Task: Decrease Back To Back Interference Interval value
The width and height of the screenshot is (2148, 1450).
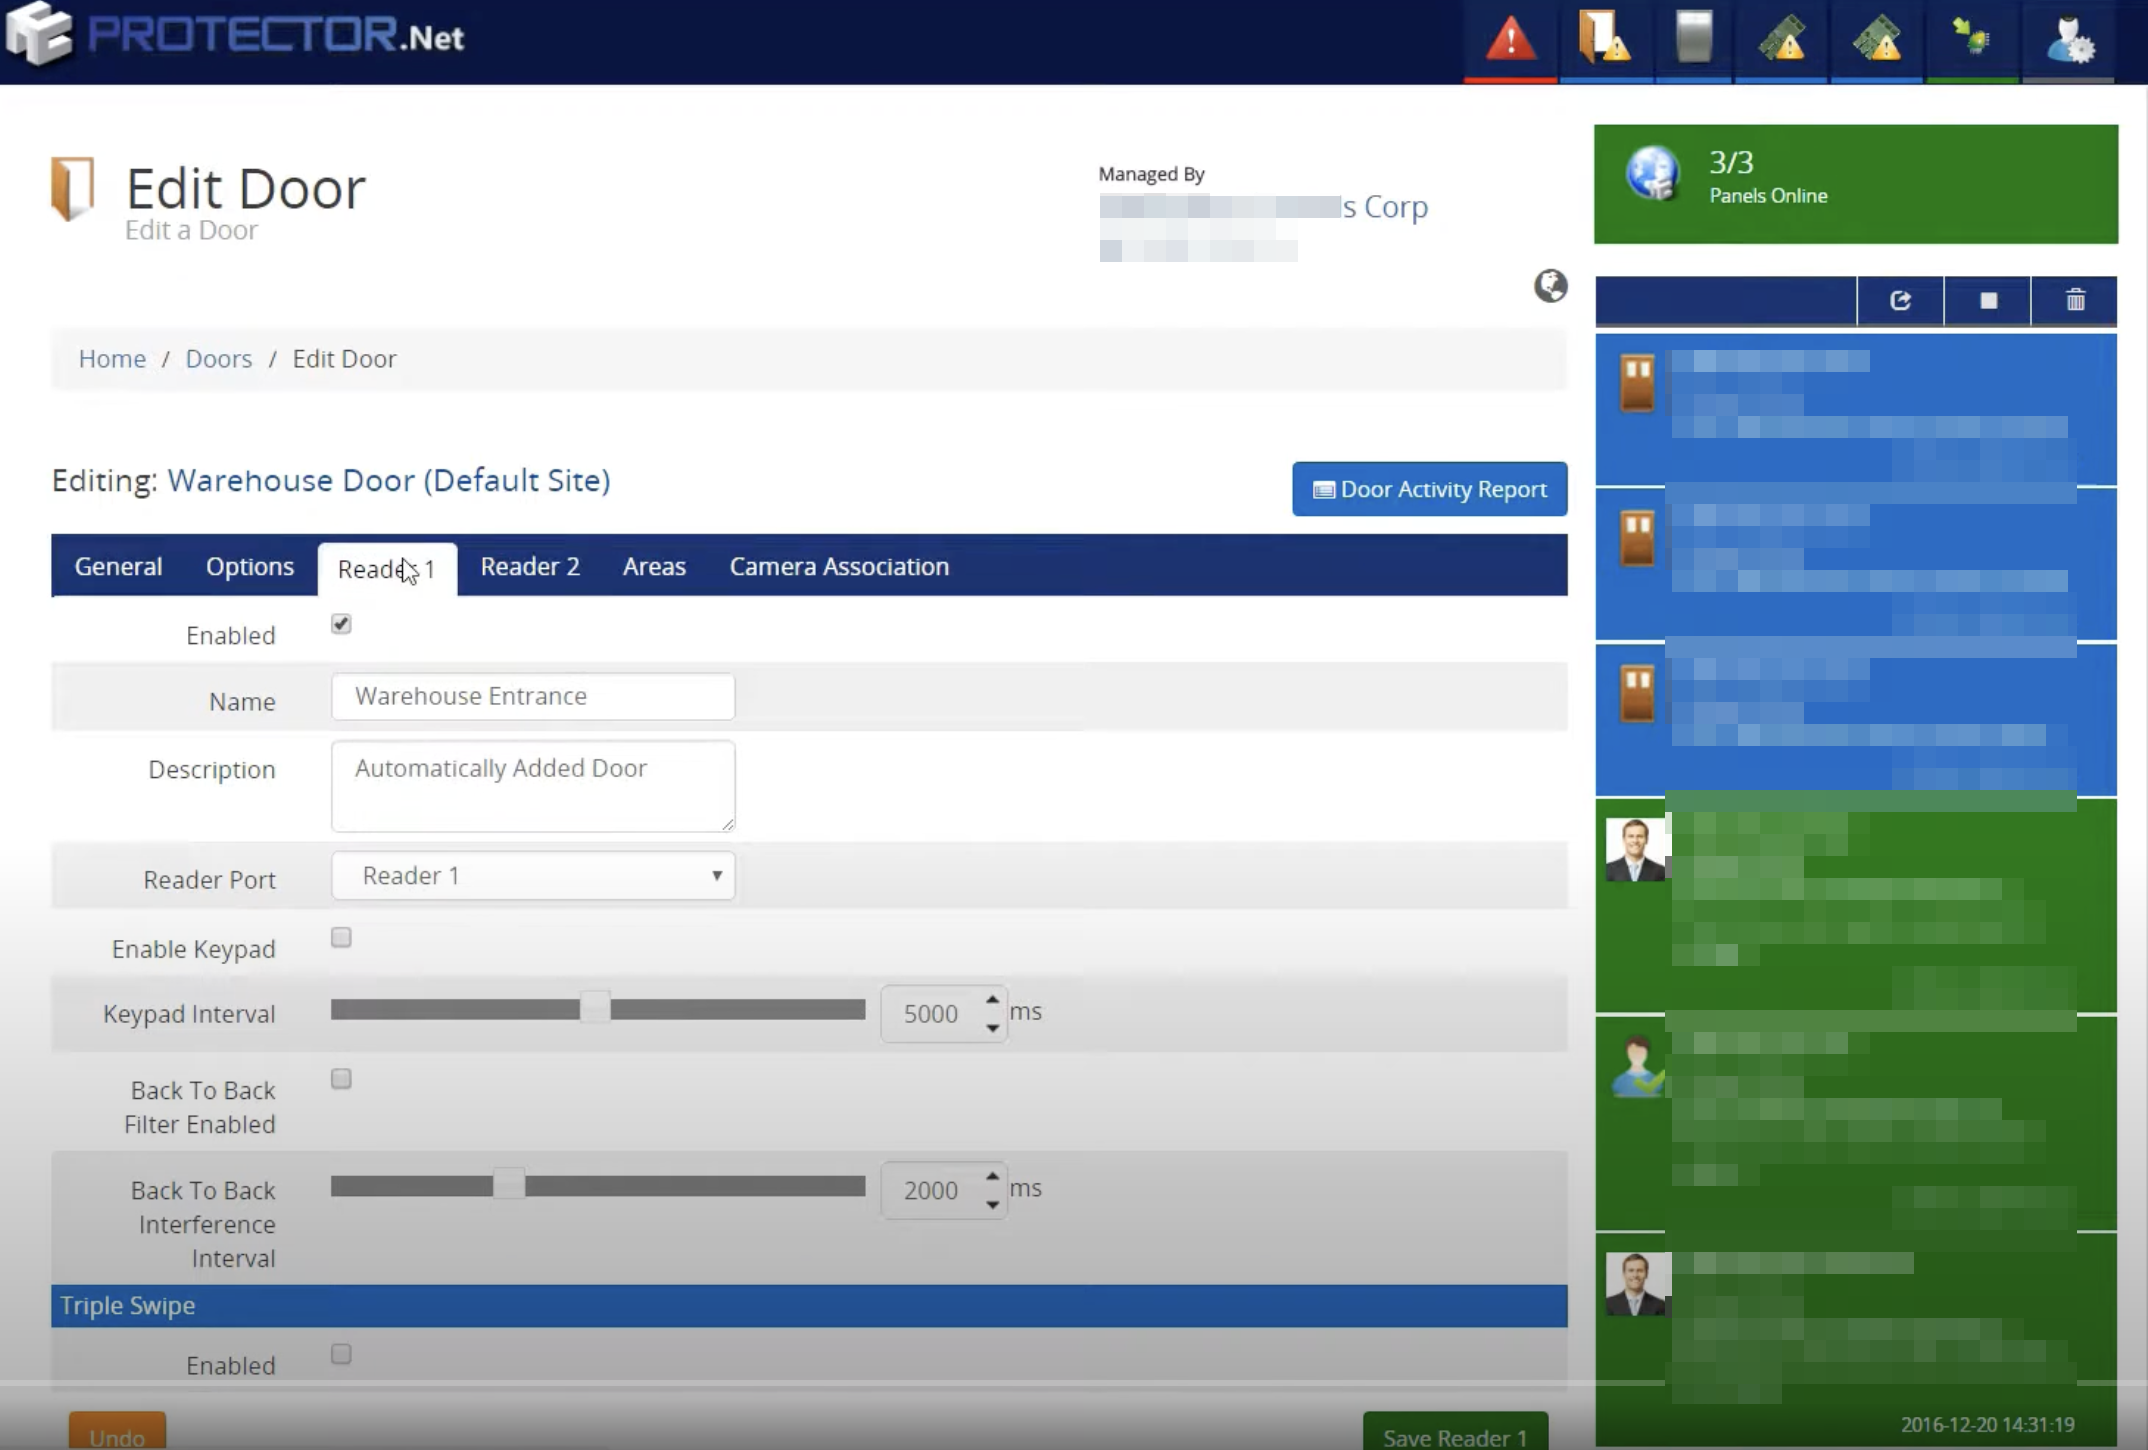Action: pyautogui.click(x=992, y=1204)
